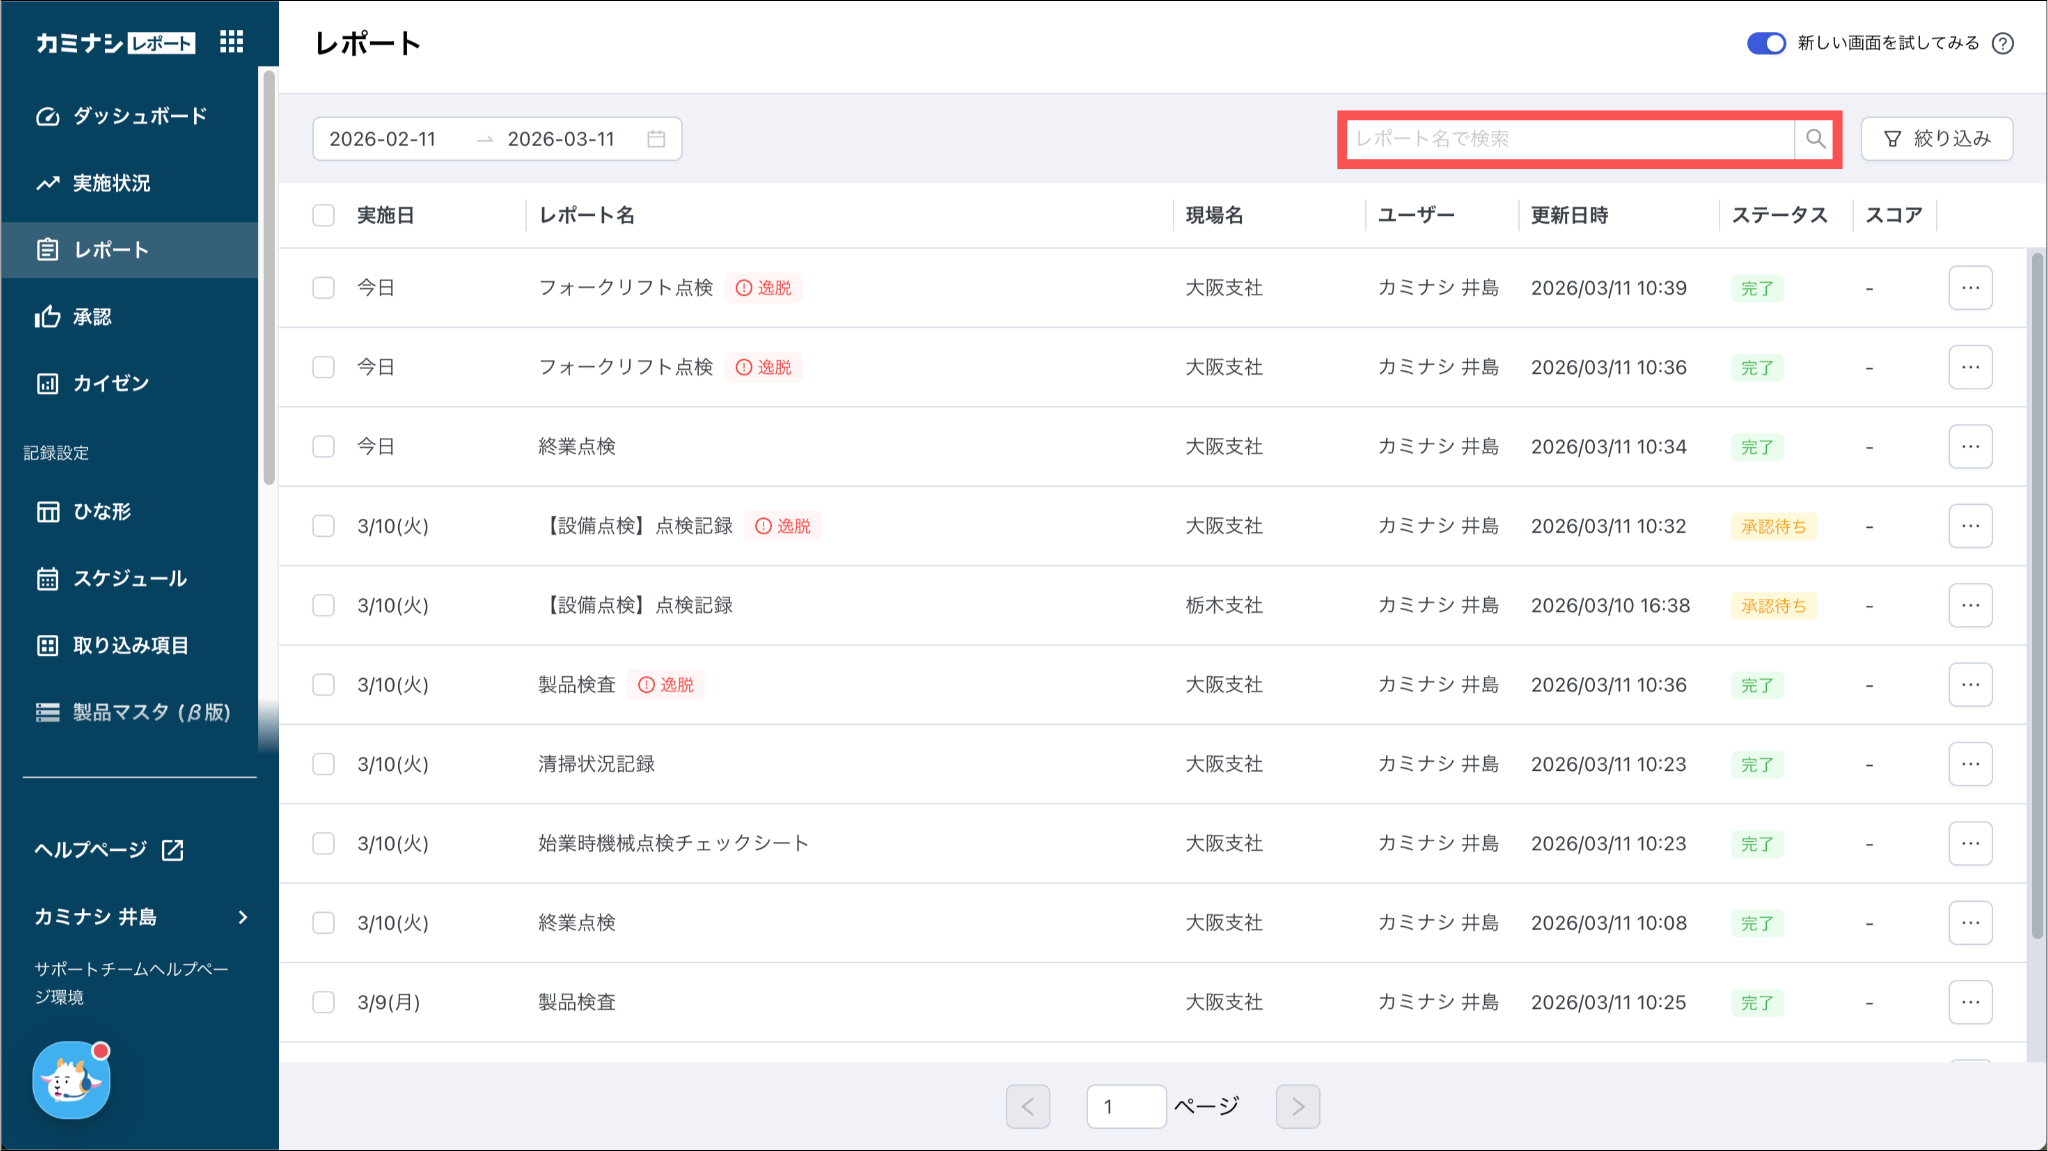
Task: Go to next page arrow button
Action: pos(1297,1106)
